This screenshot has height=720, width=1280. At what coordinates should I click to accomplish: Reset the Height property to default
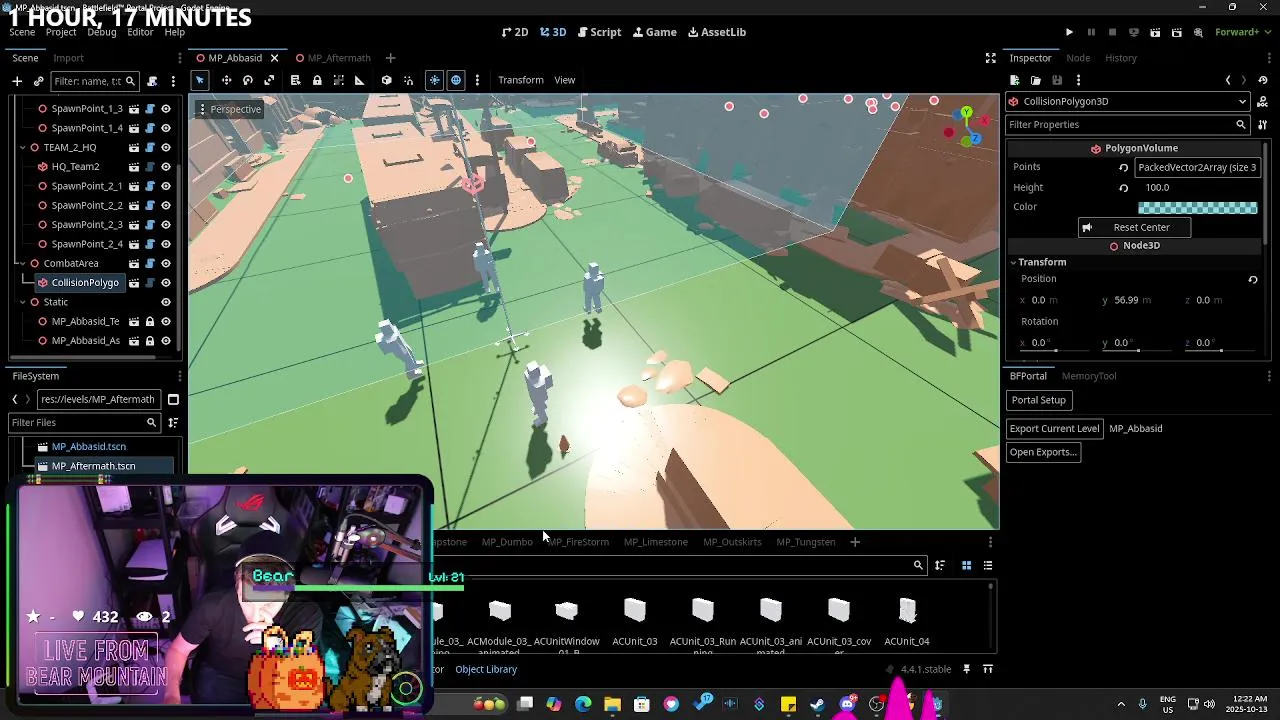(x=1123, y=188)
